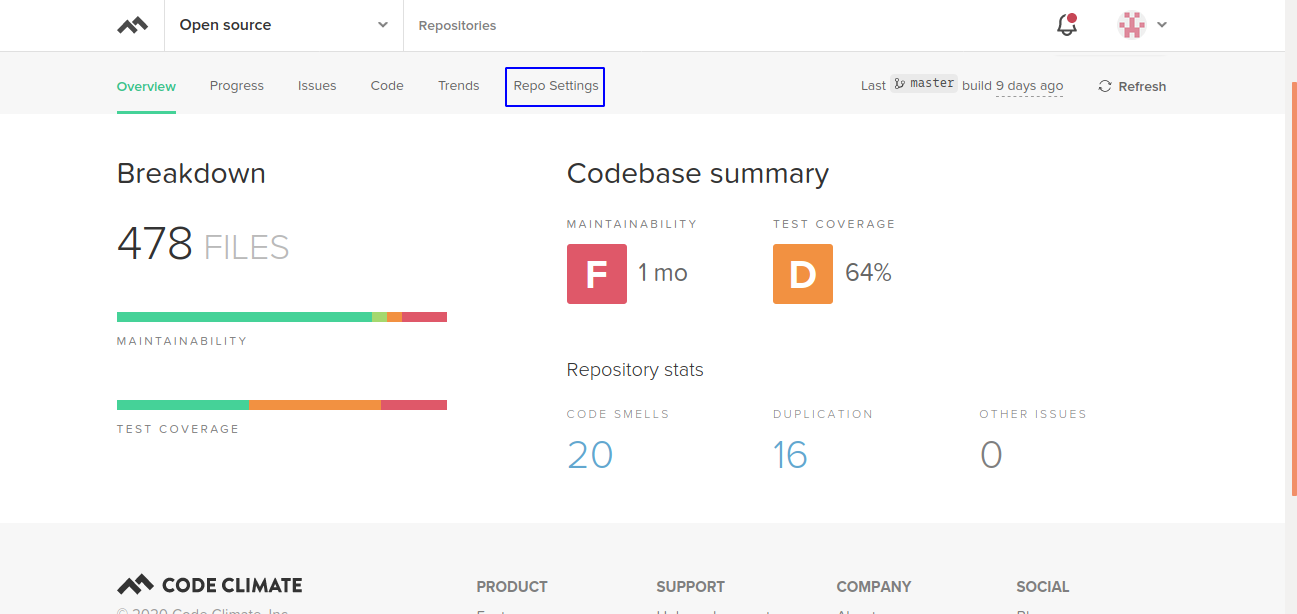Viewport: 1297px width, 614px height.
Task: Expand the chevron next to user avatar
Action: (x=1162, y=26)
